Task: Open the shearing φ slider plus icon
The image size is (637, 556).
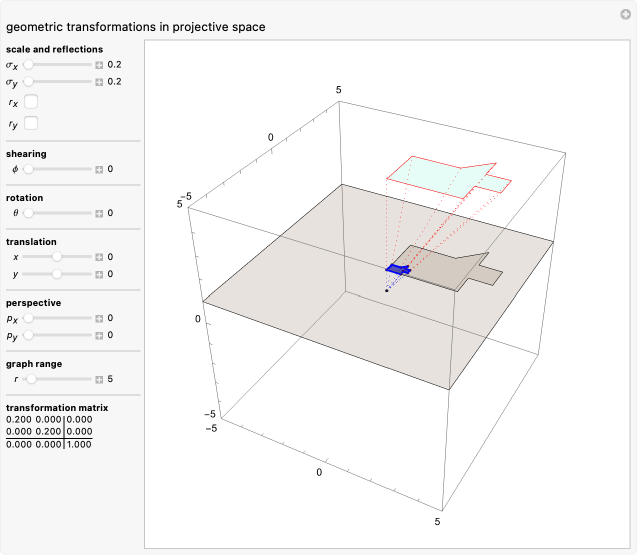Action: click(99, 169)
